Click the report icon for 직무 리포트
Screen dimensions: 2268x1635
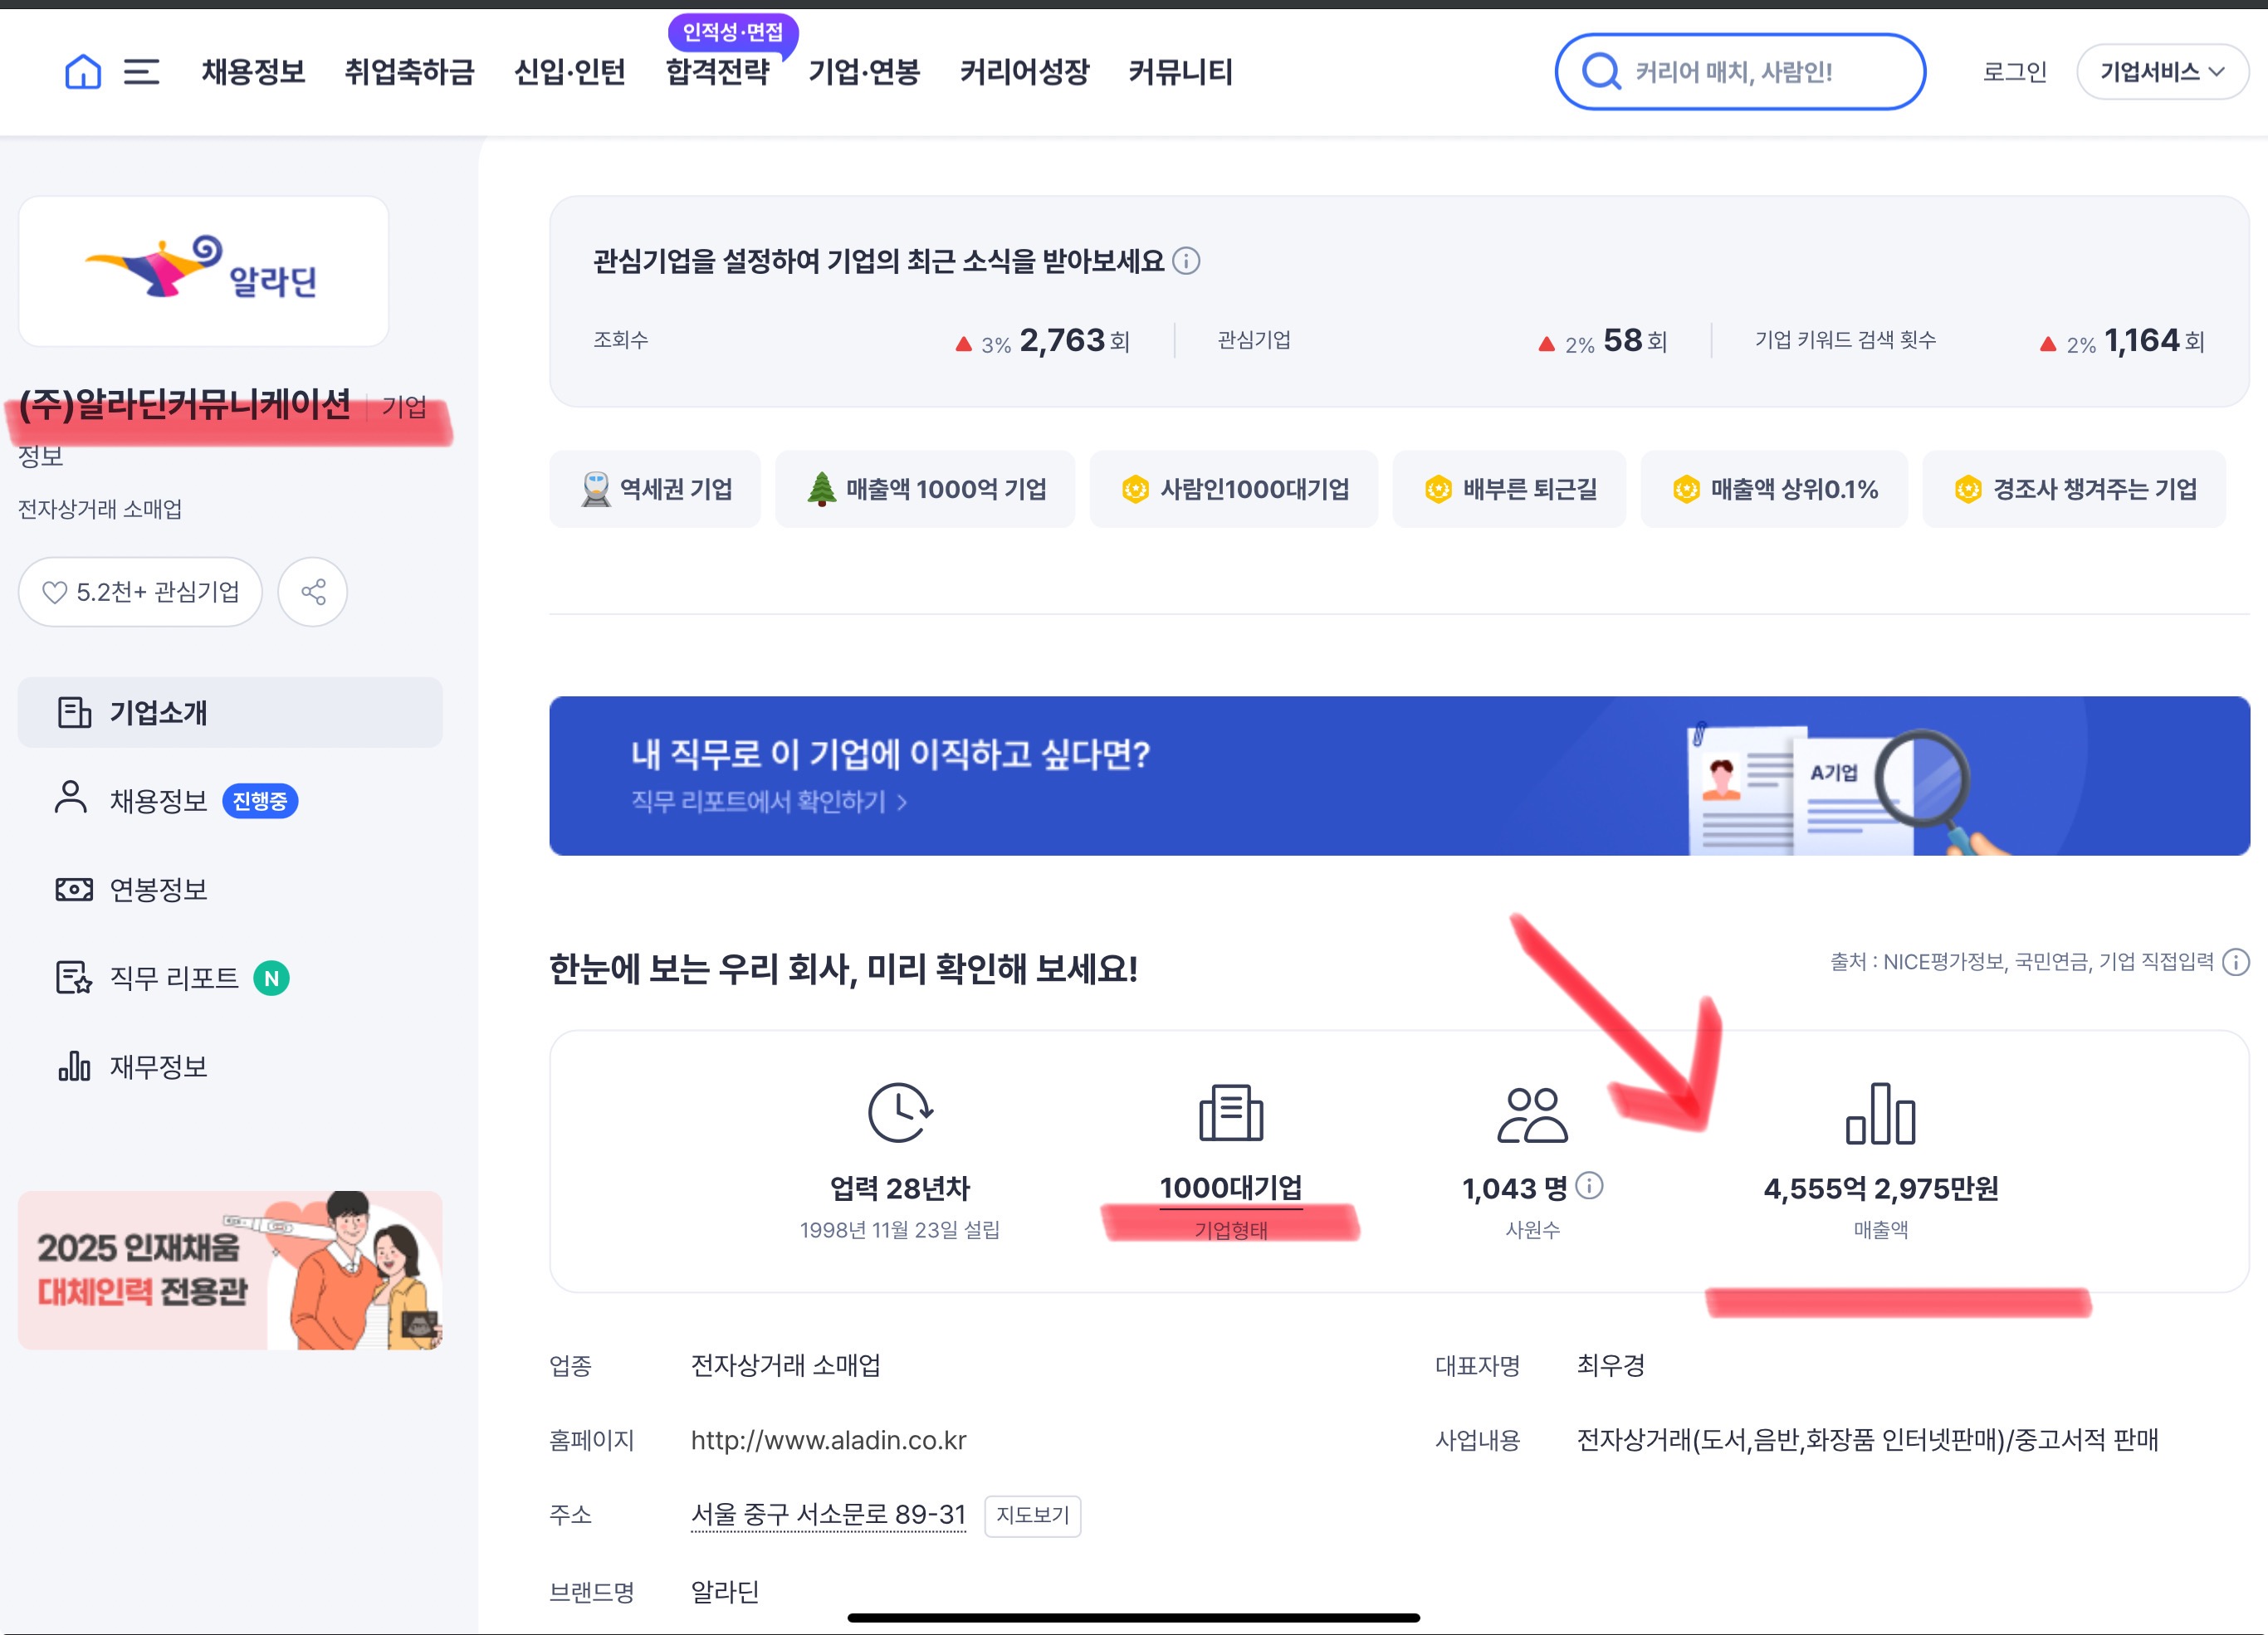pyautogui.click(x=74, y=977)
